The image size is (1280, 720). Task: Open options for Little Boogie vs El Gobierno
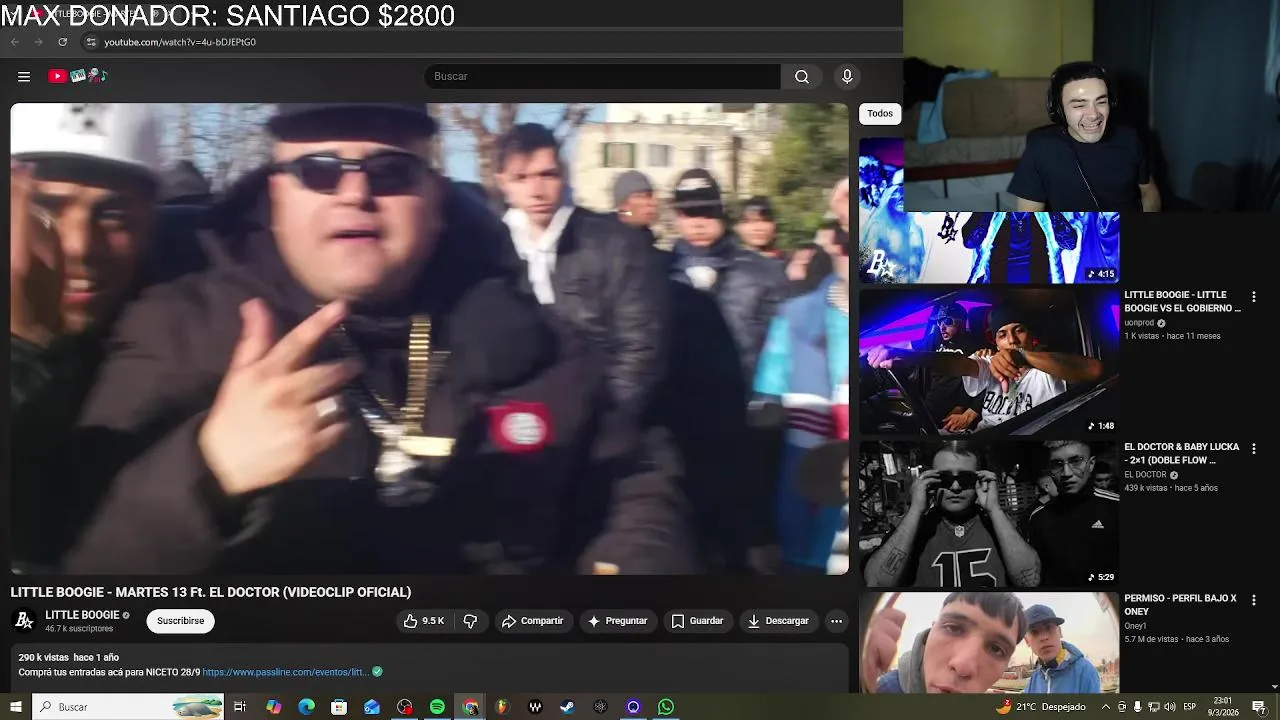click(1253, 297)
